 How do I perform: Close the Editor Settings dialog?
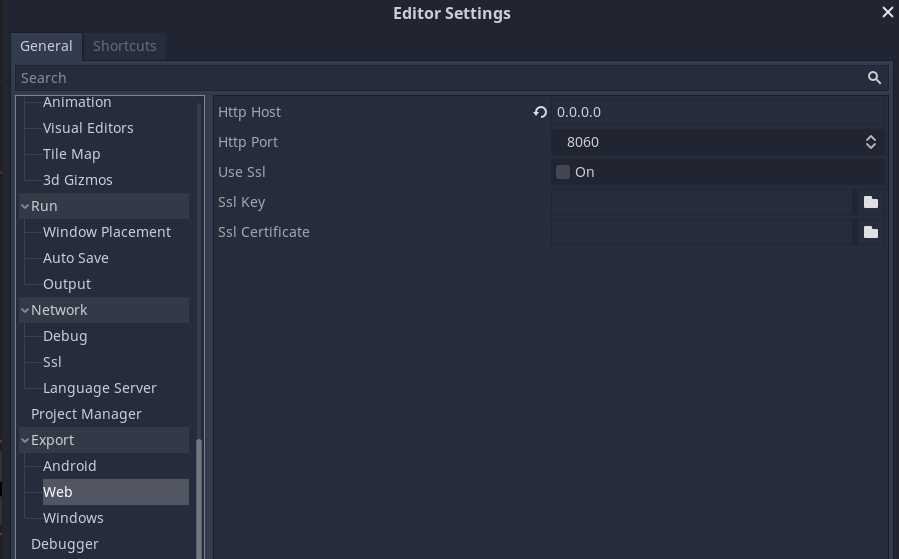click(888, 12)
